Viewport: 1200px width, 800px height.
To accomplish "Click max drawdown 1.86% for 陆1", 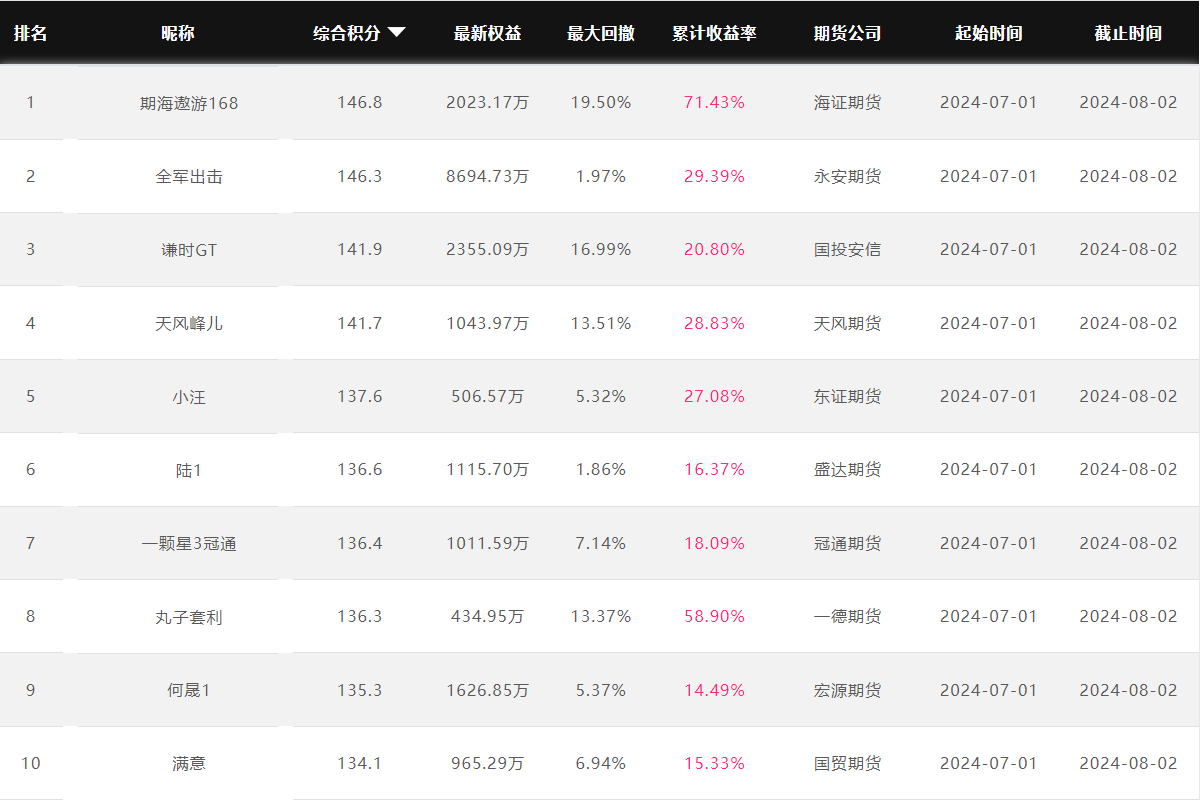I will pyautogui.click(x=601, y=469).
